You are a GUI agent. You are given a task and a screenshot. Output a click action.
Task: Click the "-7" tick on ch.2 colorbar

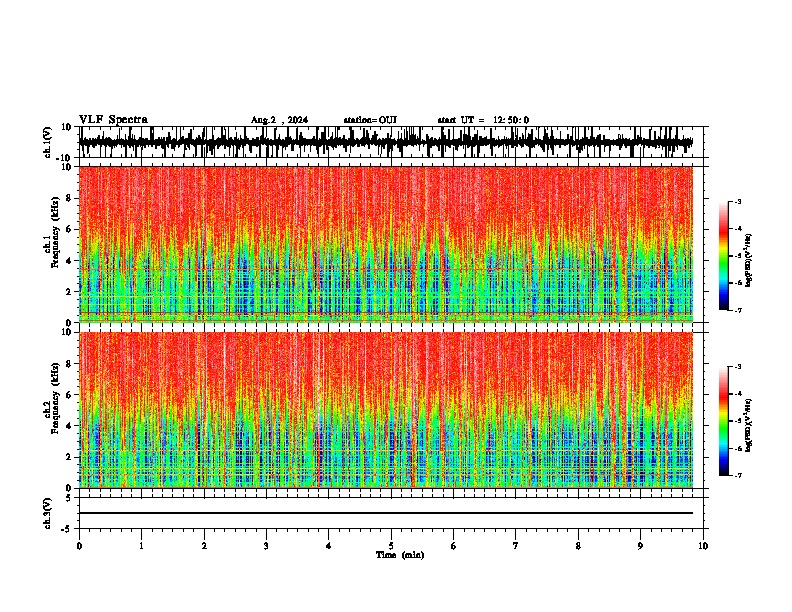coord(737,475)
